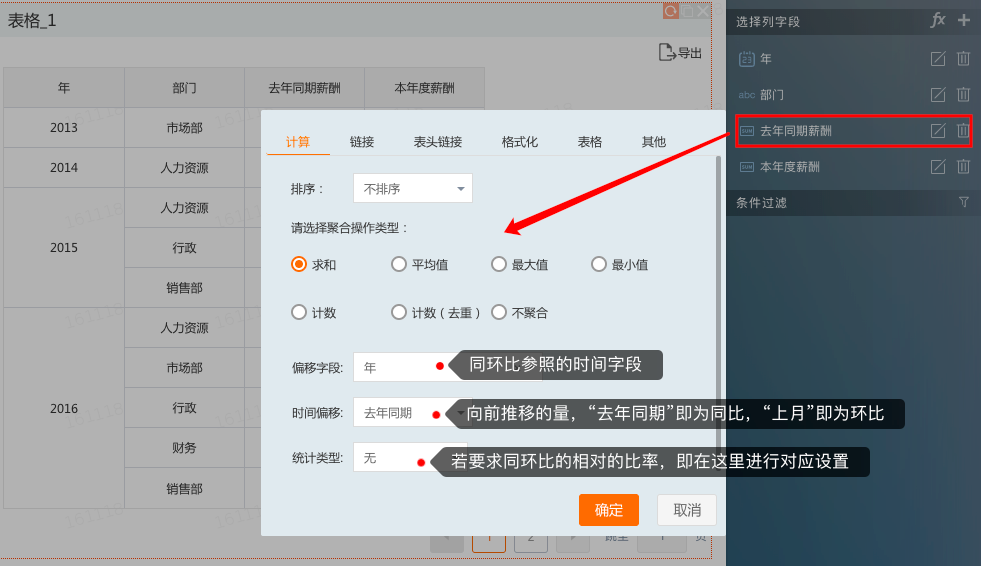The image size is (981, 566).
Task: Select 求和 aggregation radio
Action: [299, 265]
